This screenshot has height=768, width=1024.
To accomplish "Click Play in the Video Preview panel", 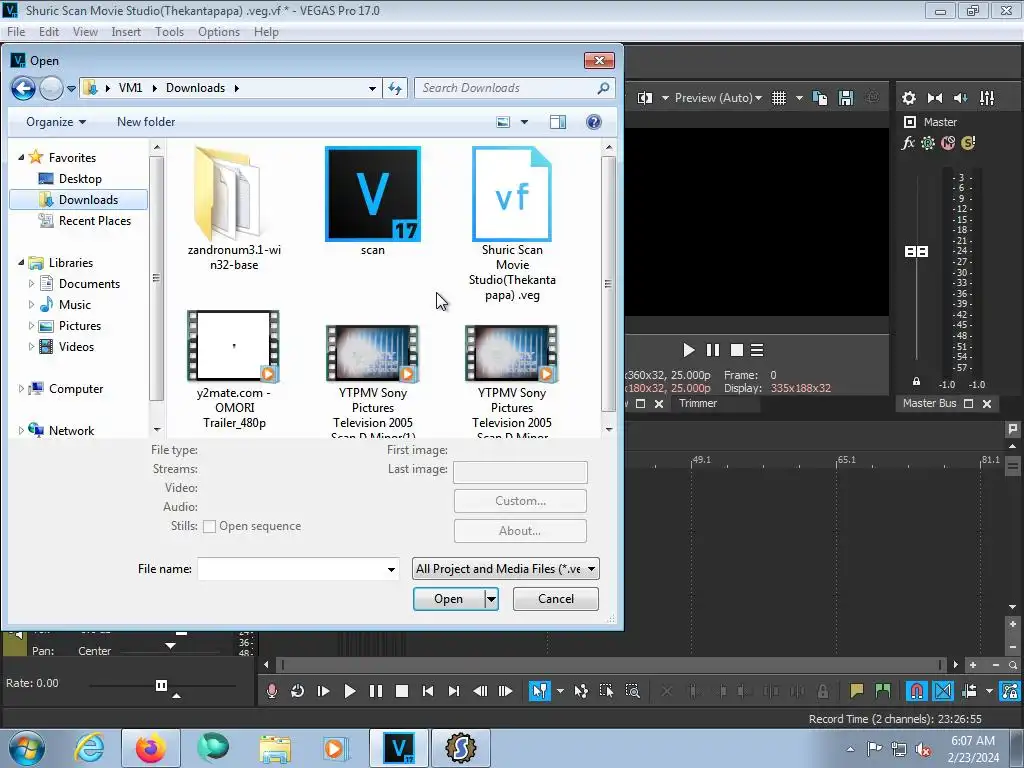I will click(688, 350).
